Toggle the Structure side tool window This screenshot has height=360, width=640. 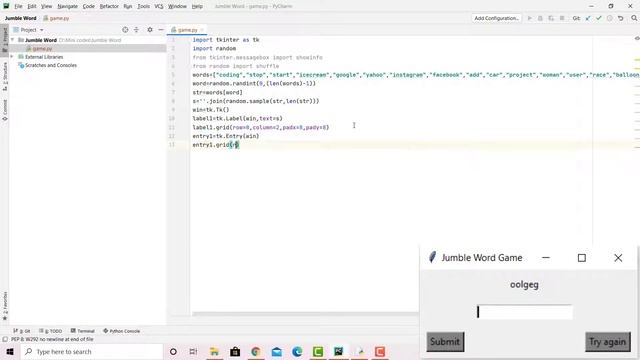click(5, 76)
